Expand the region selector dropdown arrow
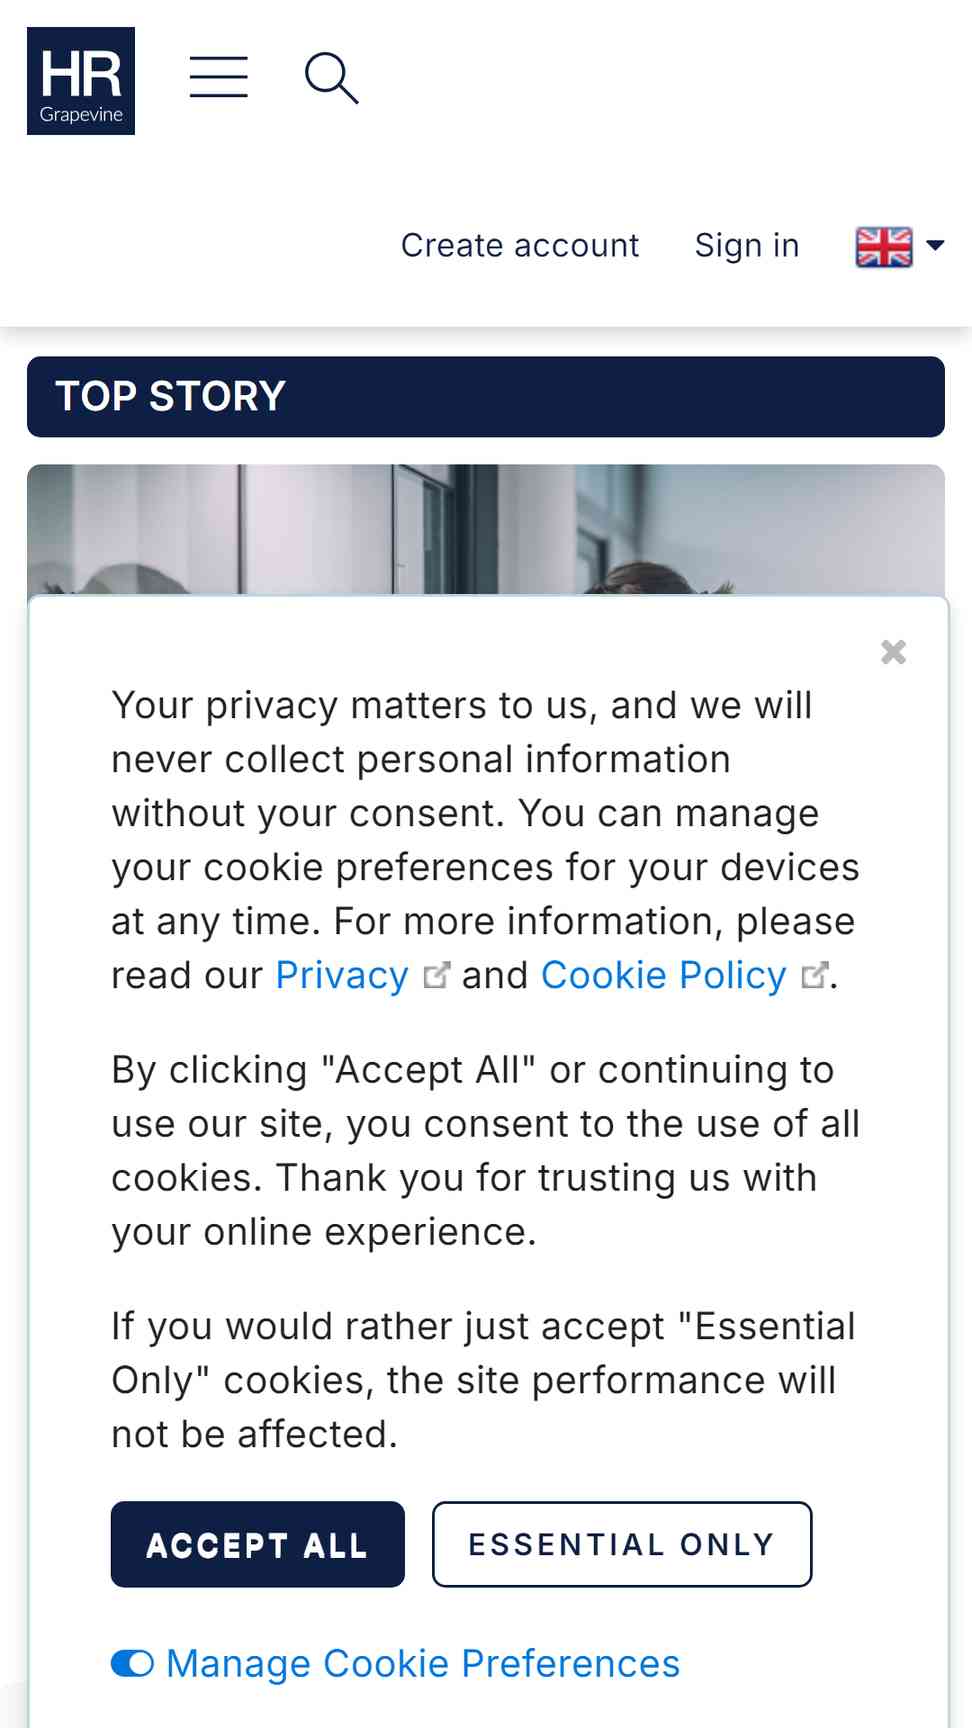 coord(936,245)
